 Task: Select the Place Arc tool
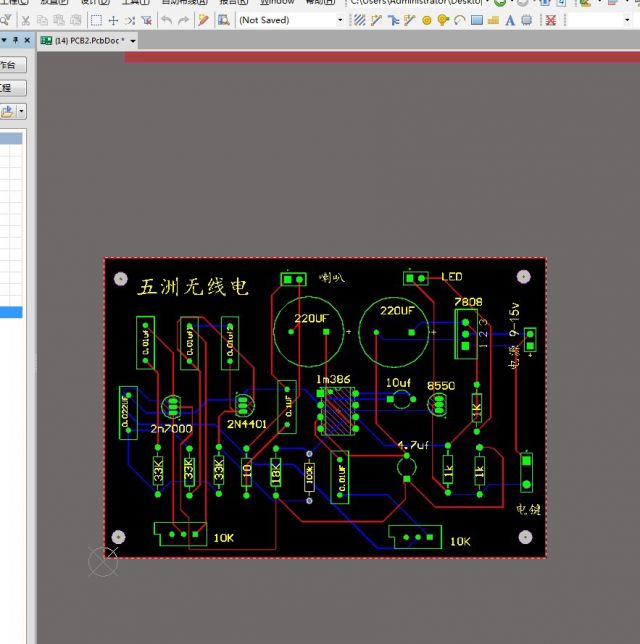tap(460, 20)
